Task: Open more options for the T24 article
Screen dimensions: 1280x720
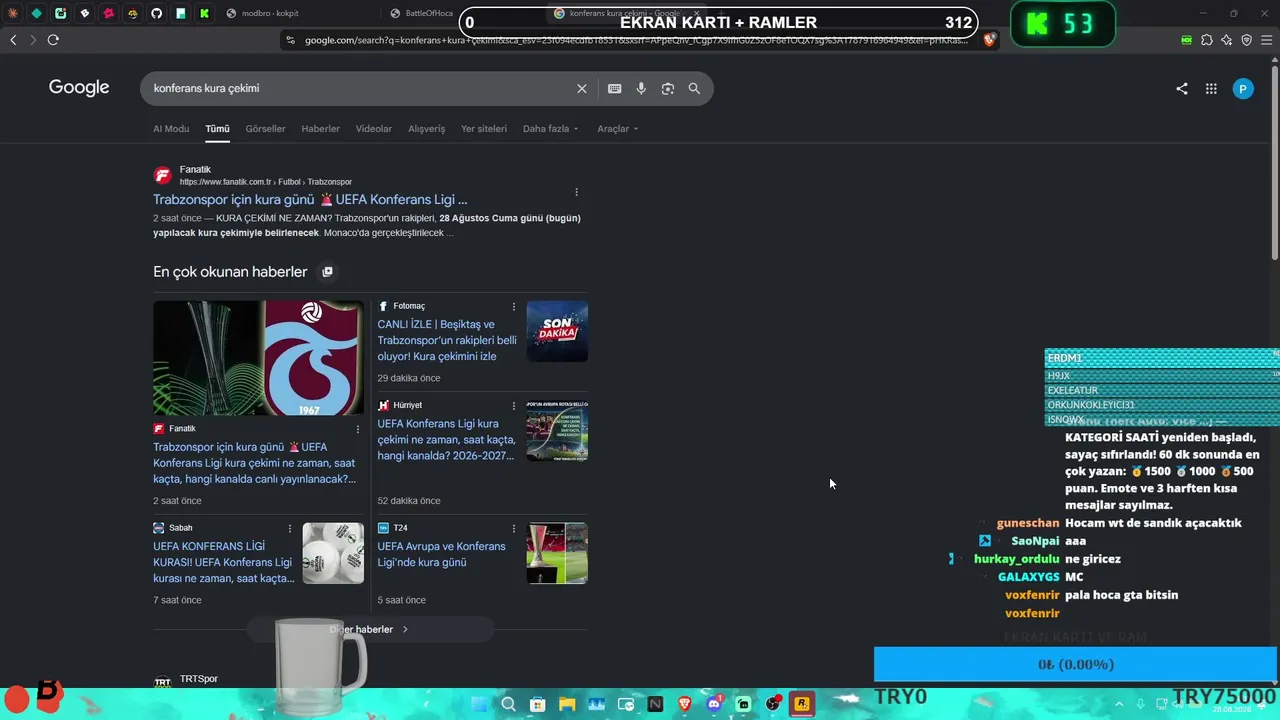Action: pyautogui.click(x=514, y=529)
